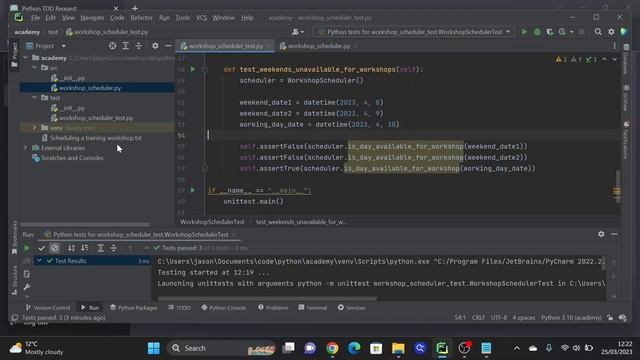Open the File menu
Image resolution: width=640 pixels, height=360 pixels.
coord(36,18)
